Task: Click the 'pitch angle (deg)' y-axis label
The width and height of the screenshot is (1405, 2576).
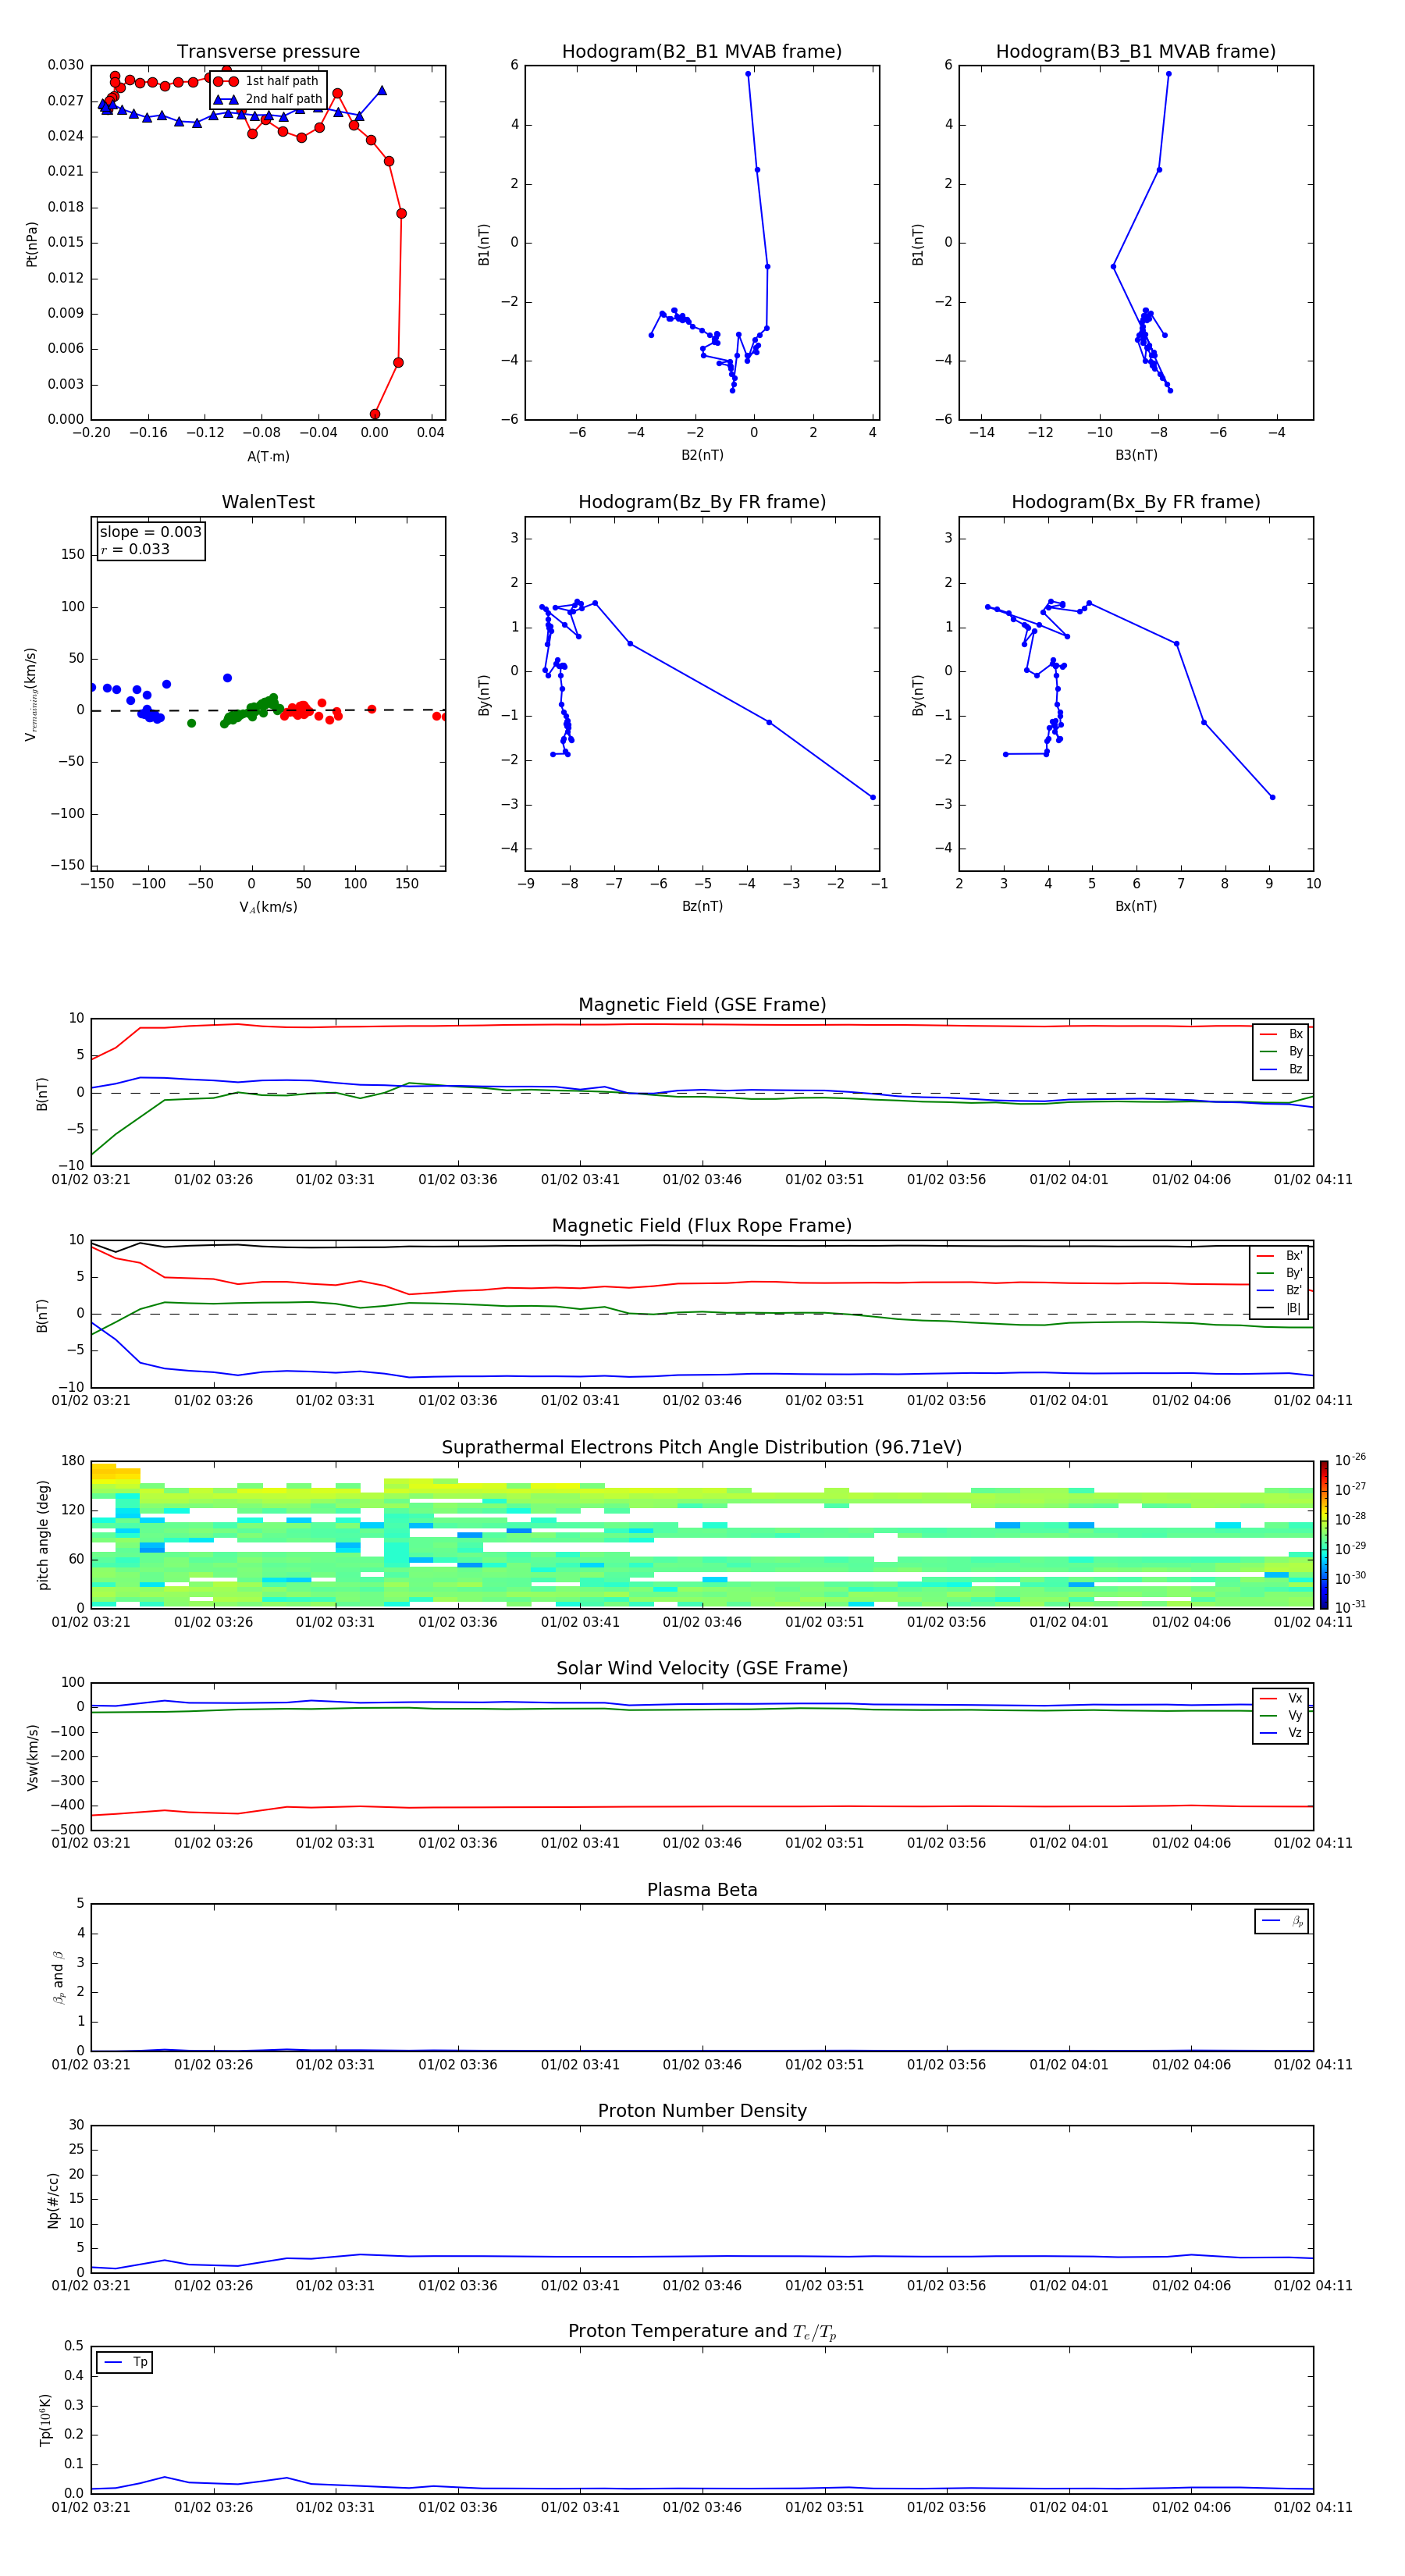Action: [43, 1535]
